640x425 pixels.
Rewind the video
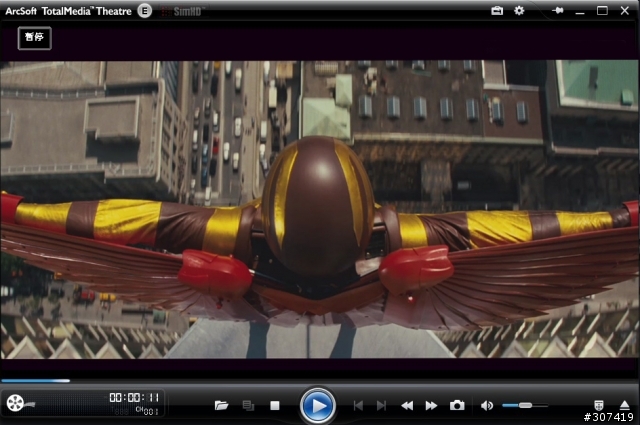pos(407,405)
